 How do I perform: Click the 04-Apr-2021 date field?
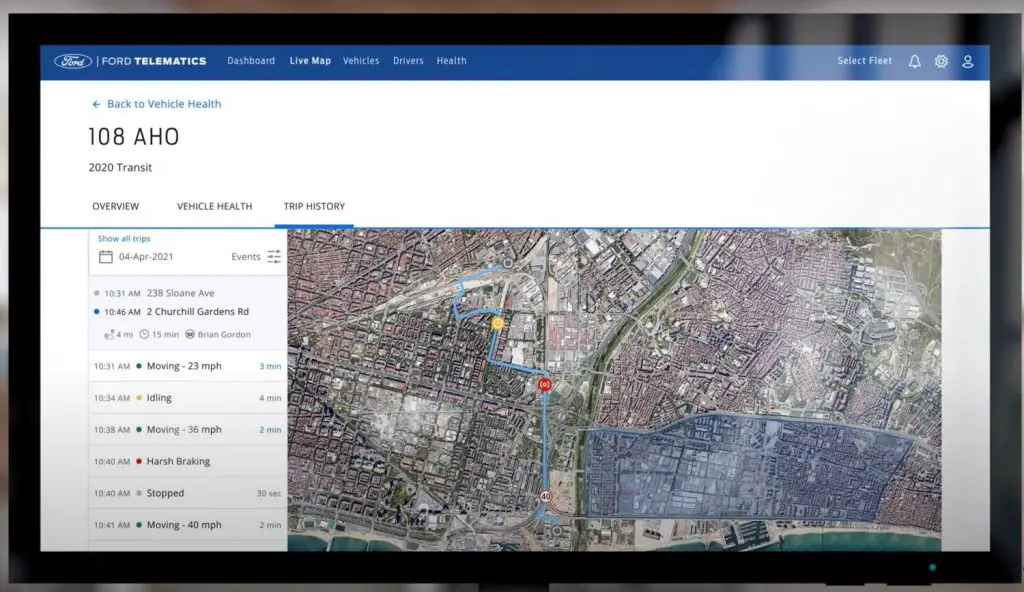[146, 257]
